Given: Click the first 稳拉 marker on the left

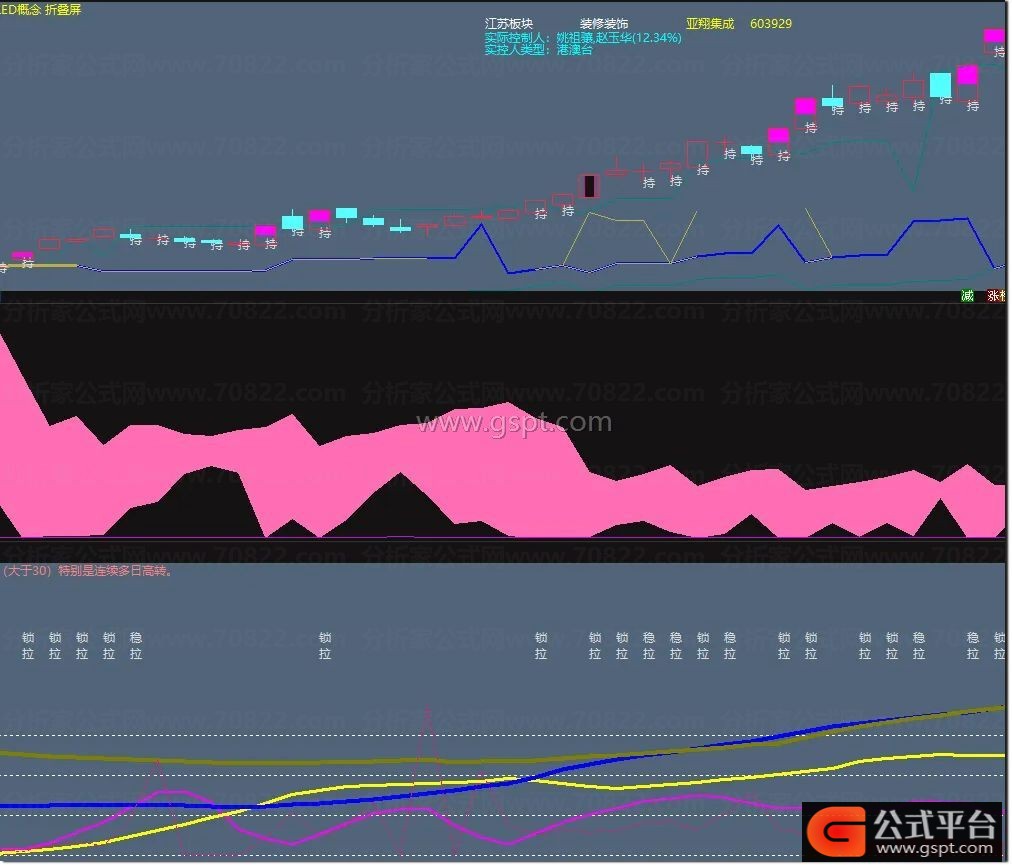Looking at the screenshot, I should pyautogui.click(x=136, y=645).
